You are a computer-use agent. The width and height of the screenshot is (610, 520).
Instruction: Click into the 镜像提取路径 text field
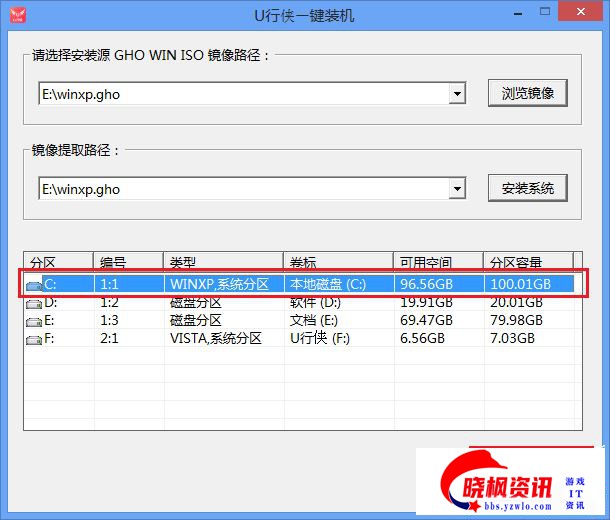(242, 188)
